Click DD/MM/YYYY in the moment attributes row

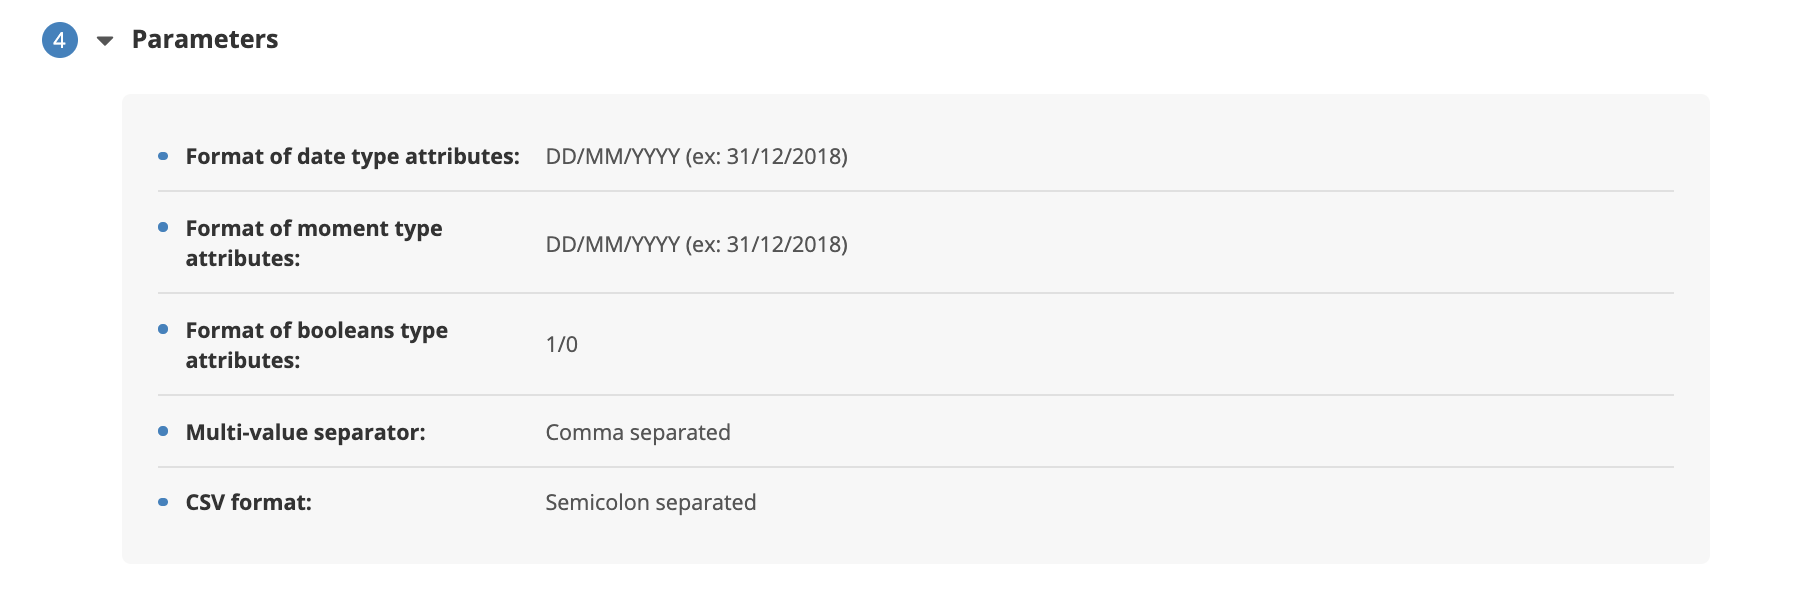tap(612, 244)
